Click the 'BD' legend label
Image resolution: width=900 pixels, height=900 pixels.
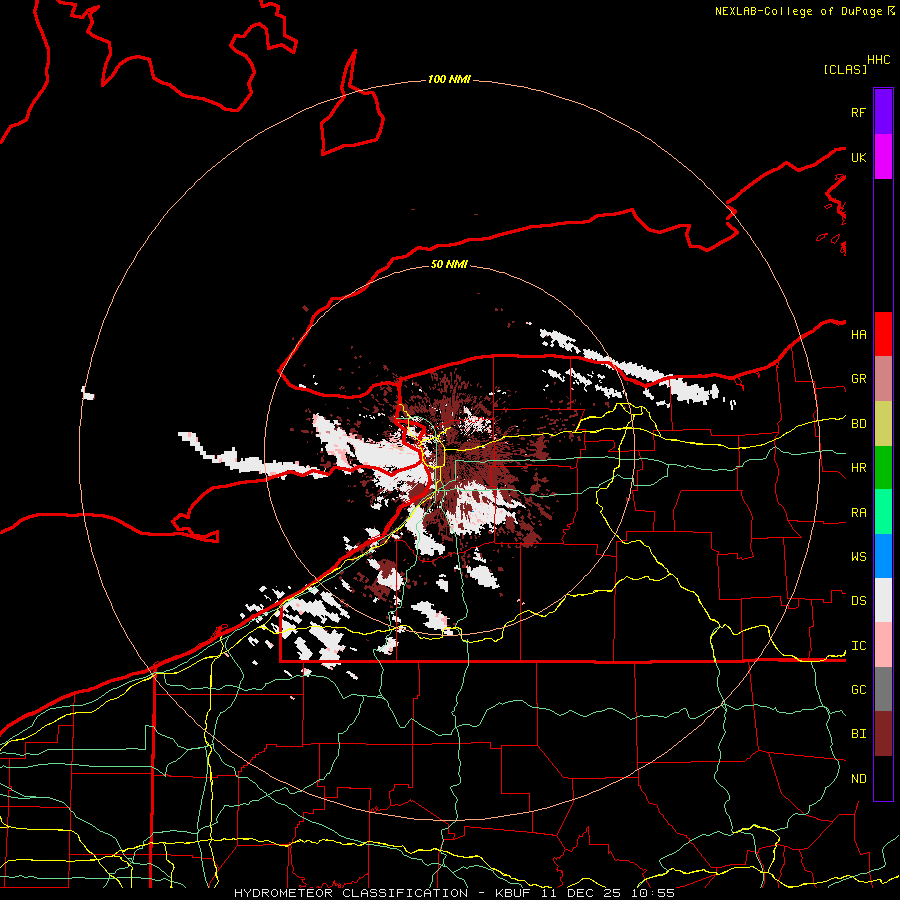click(x=858, y=424)
